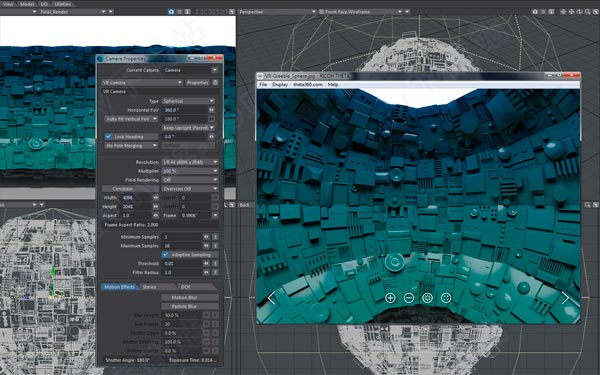This screenshot has width=600, height=375.
Task: Go to previous image with the left arrow
Action: 271,298
